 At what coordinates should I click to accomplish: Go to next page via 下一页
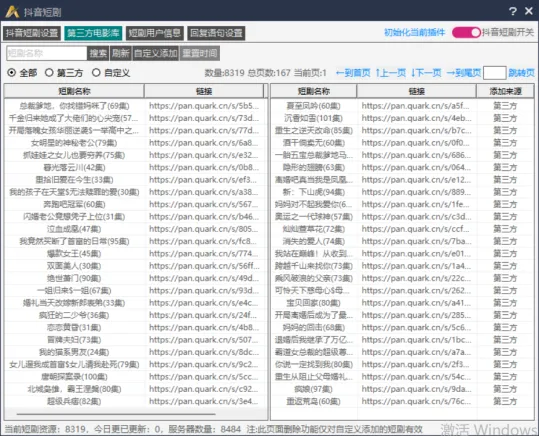(426, 73)
